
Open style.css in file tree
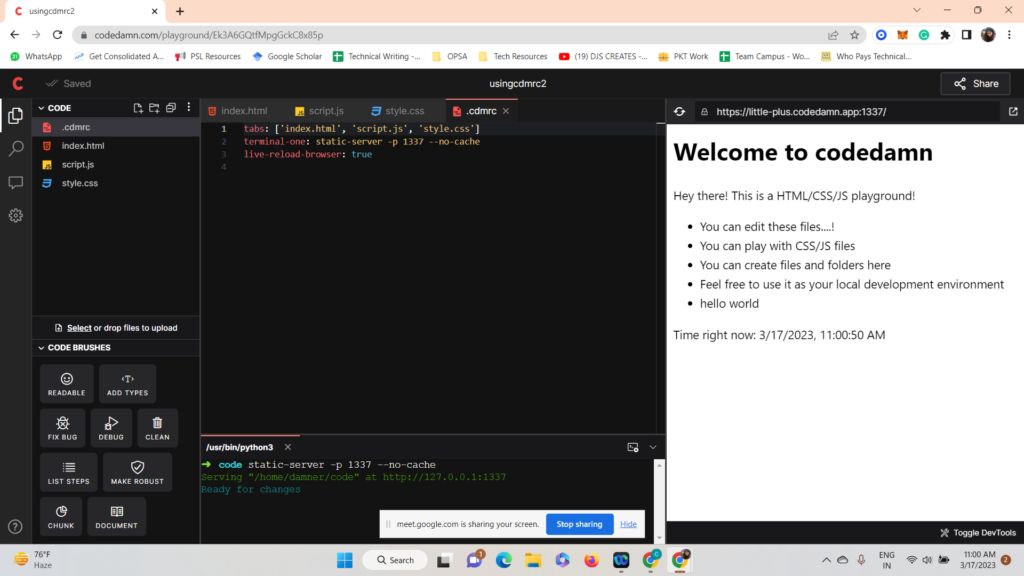(116, 184)
